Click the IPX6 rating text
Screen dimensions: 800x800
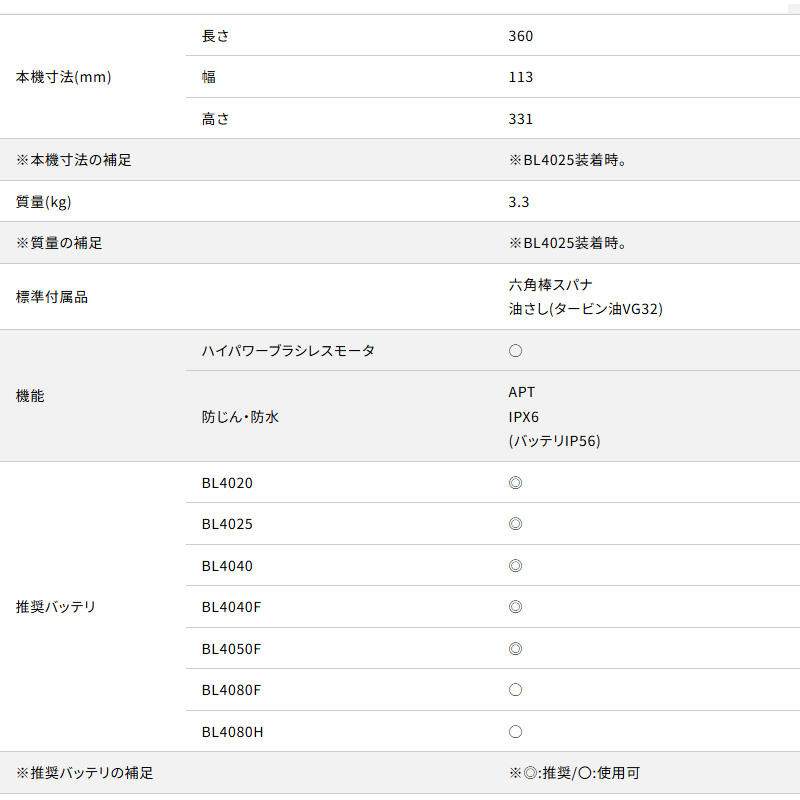(x=524, y=417)
